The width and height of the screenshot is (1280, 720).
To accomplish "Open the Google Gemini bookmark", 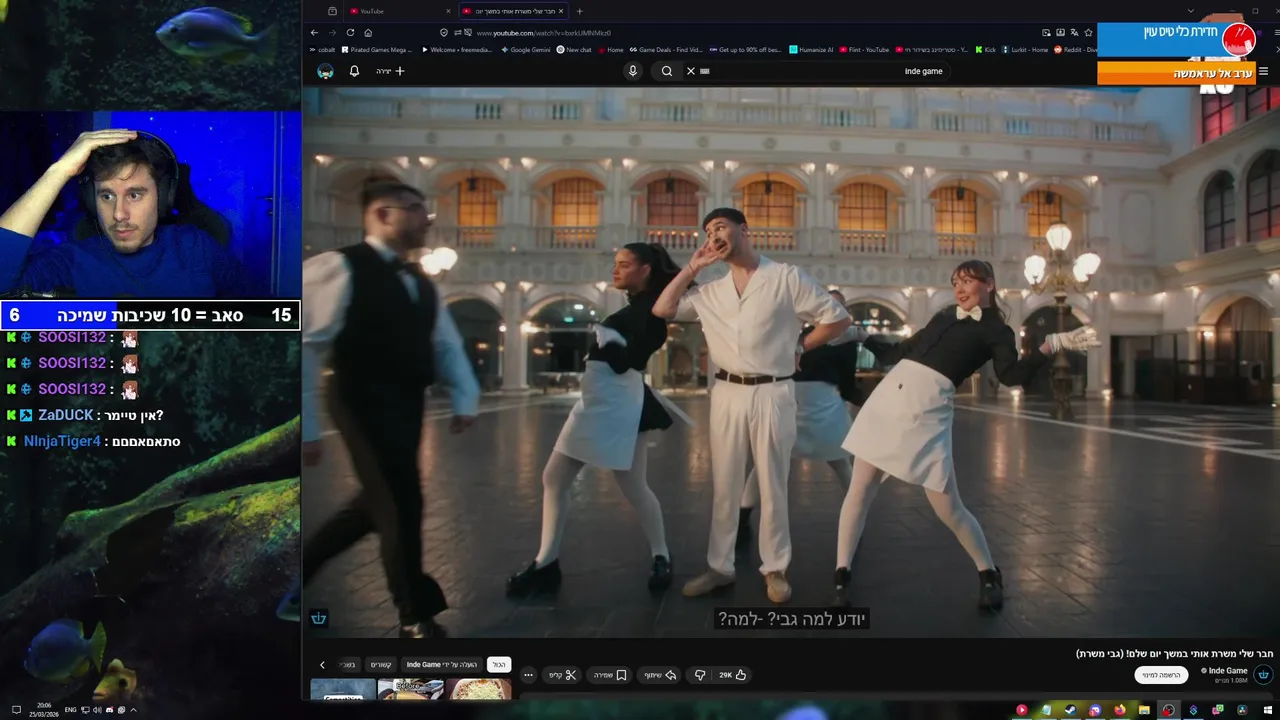I will 526,49.
